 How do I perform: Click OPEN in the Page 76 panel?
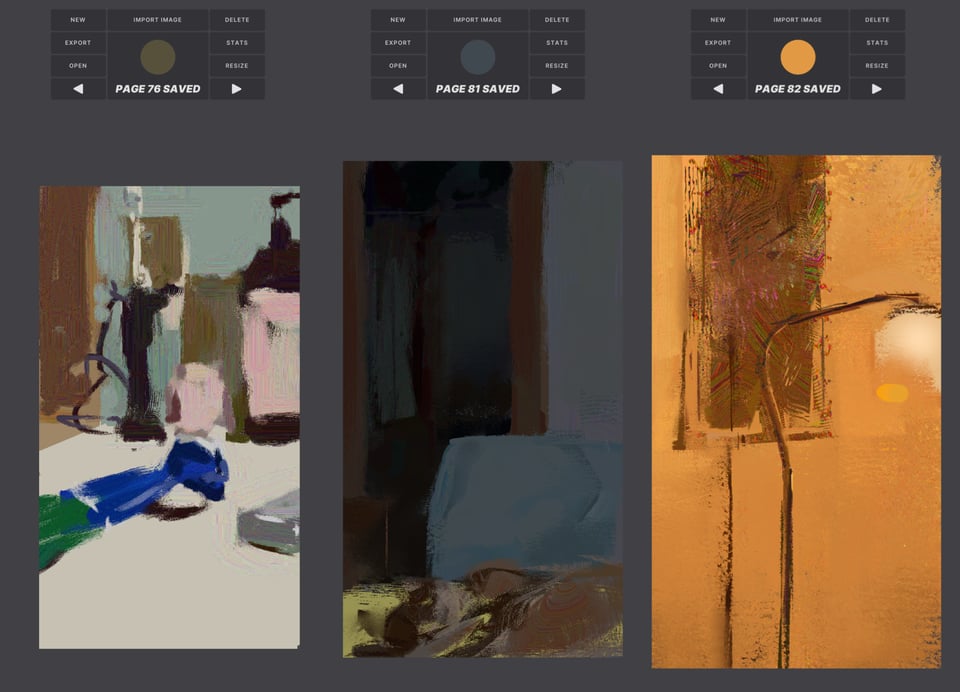pos(78,66)
